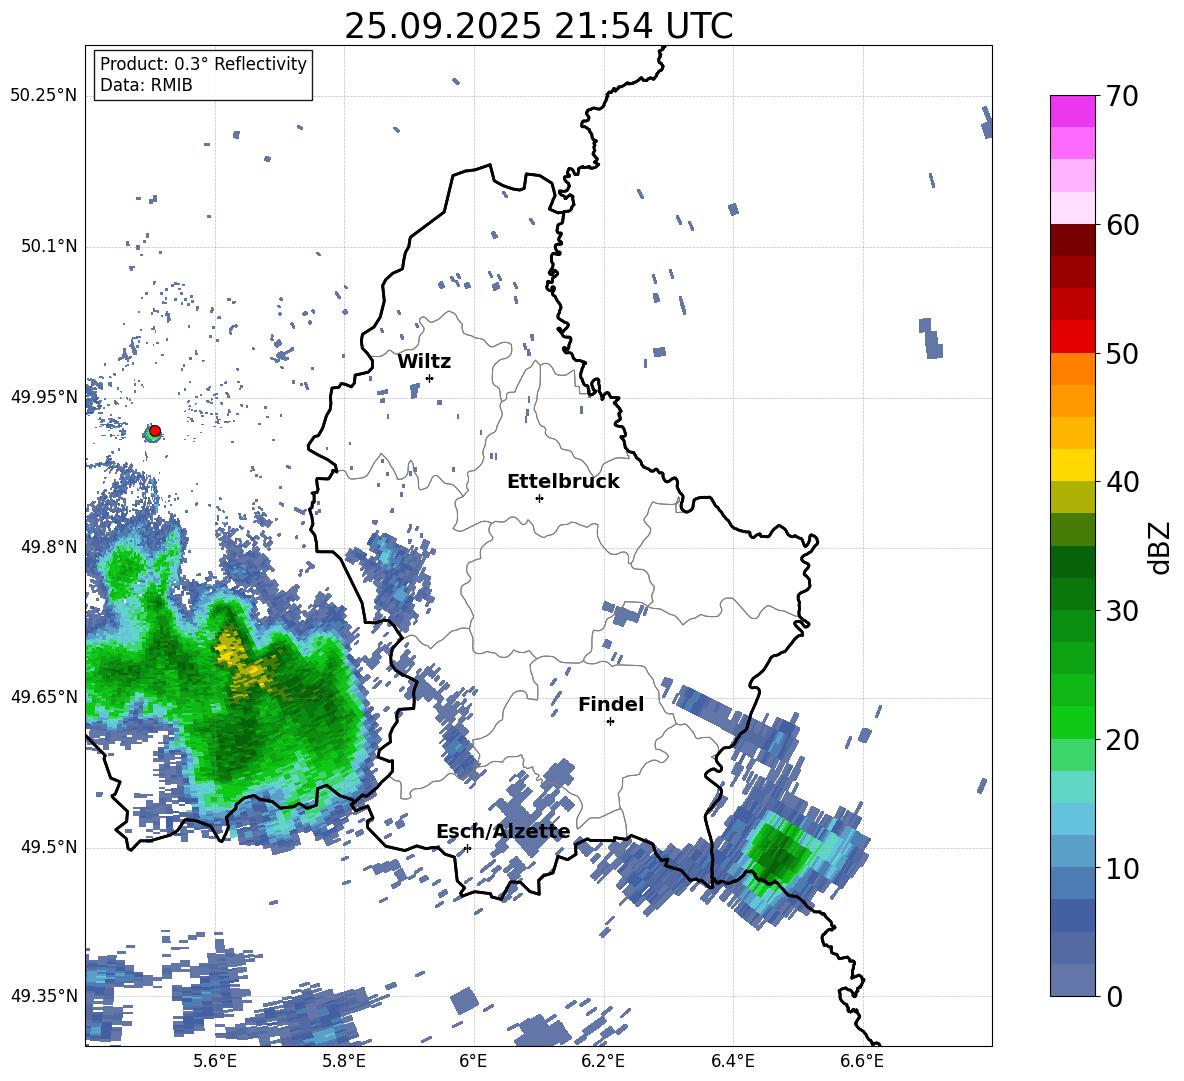Click the yellow colorbar swatch above 40
This screenshot has width=1184, height=1081.
coord(1072,465)
